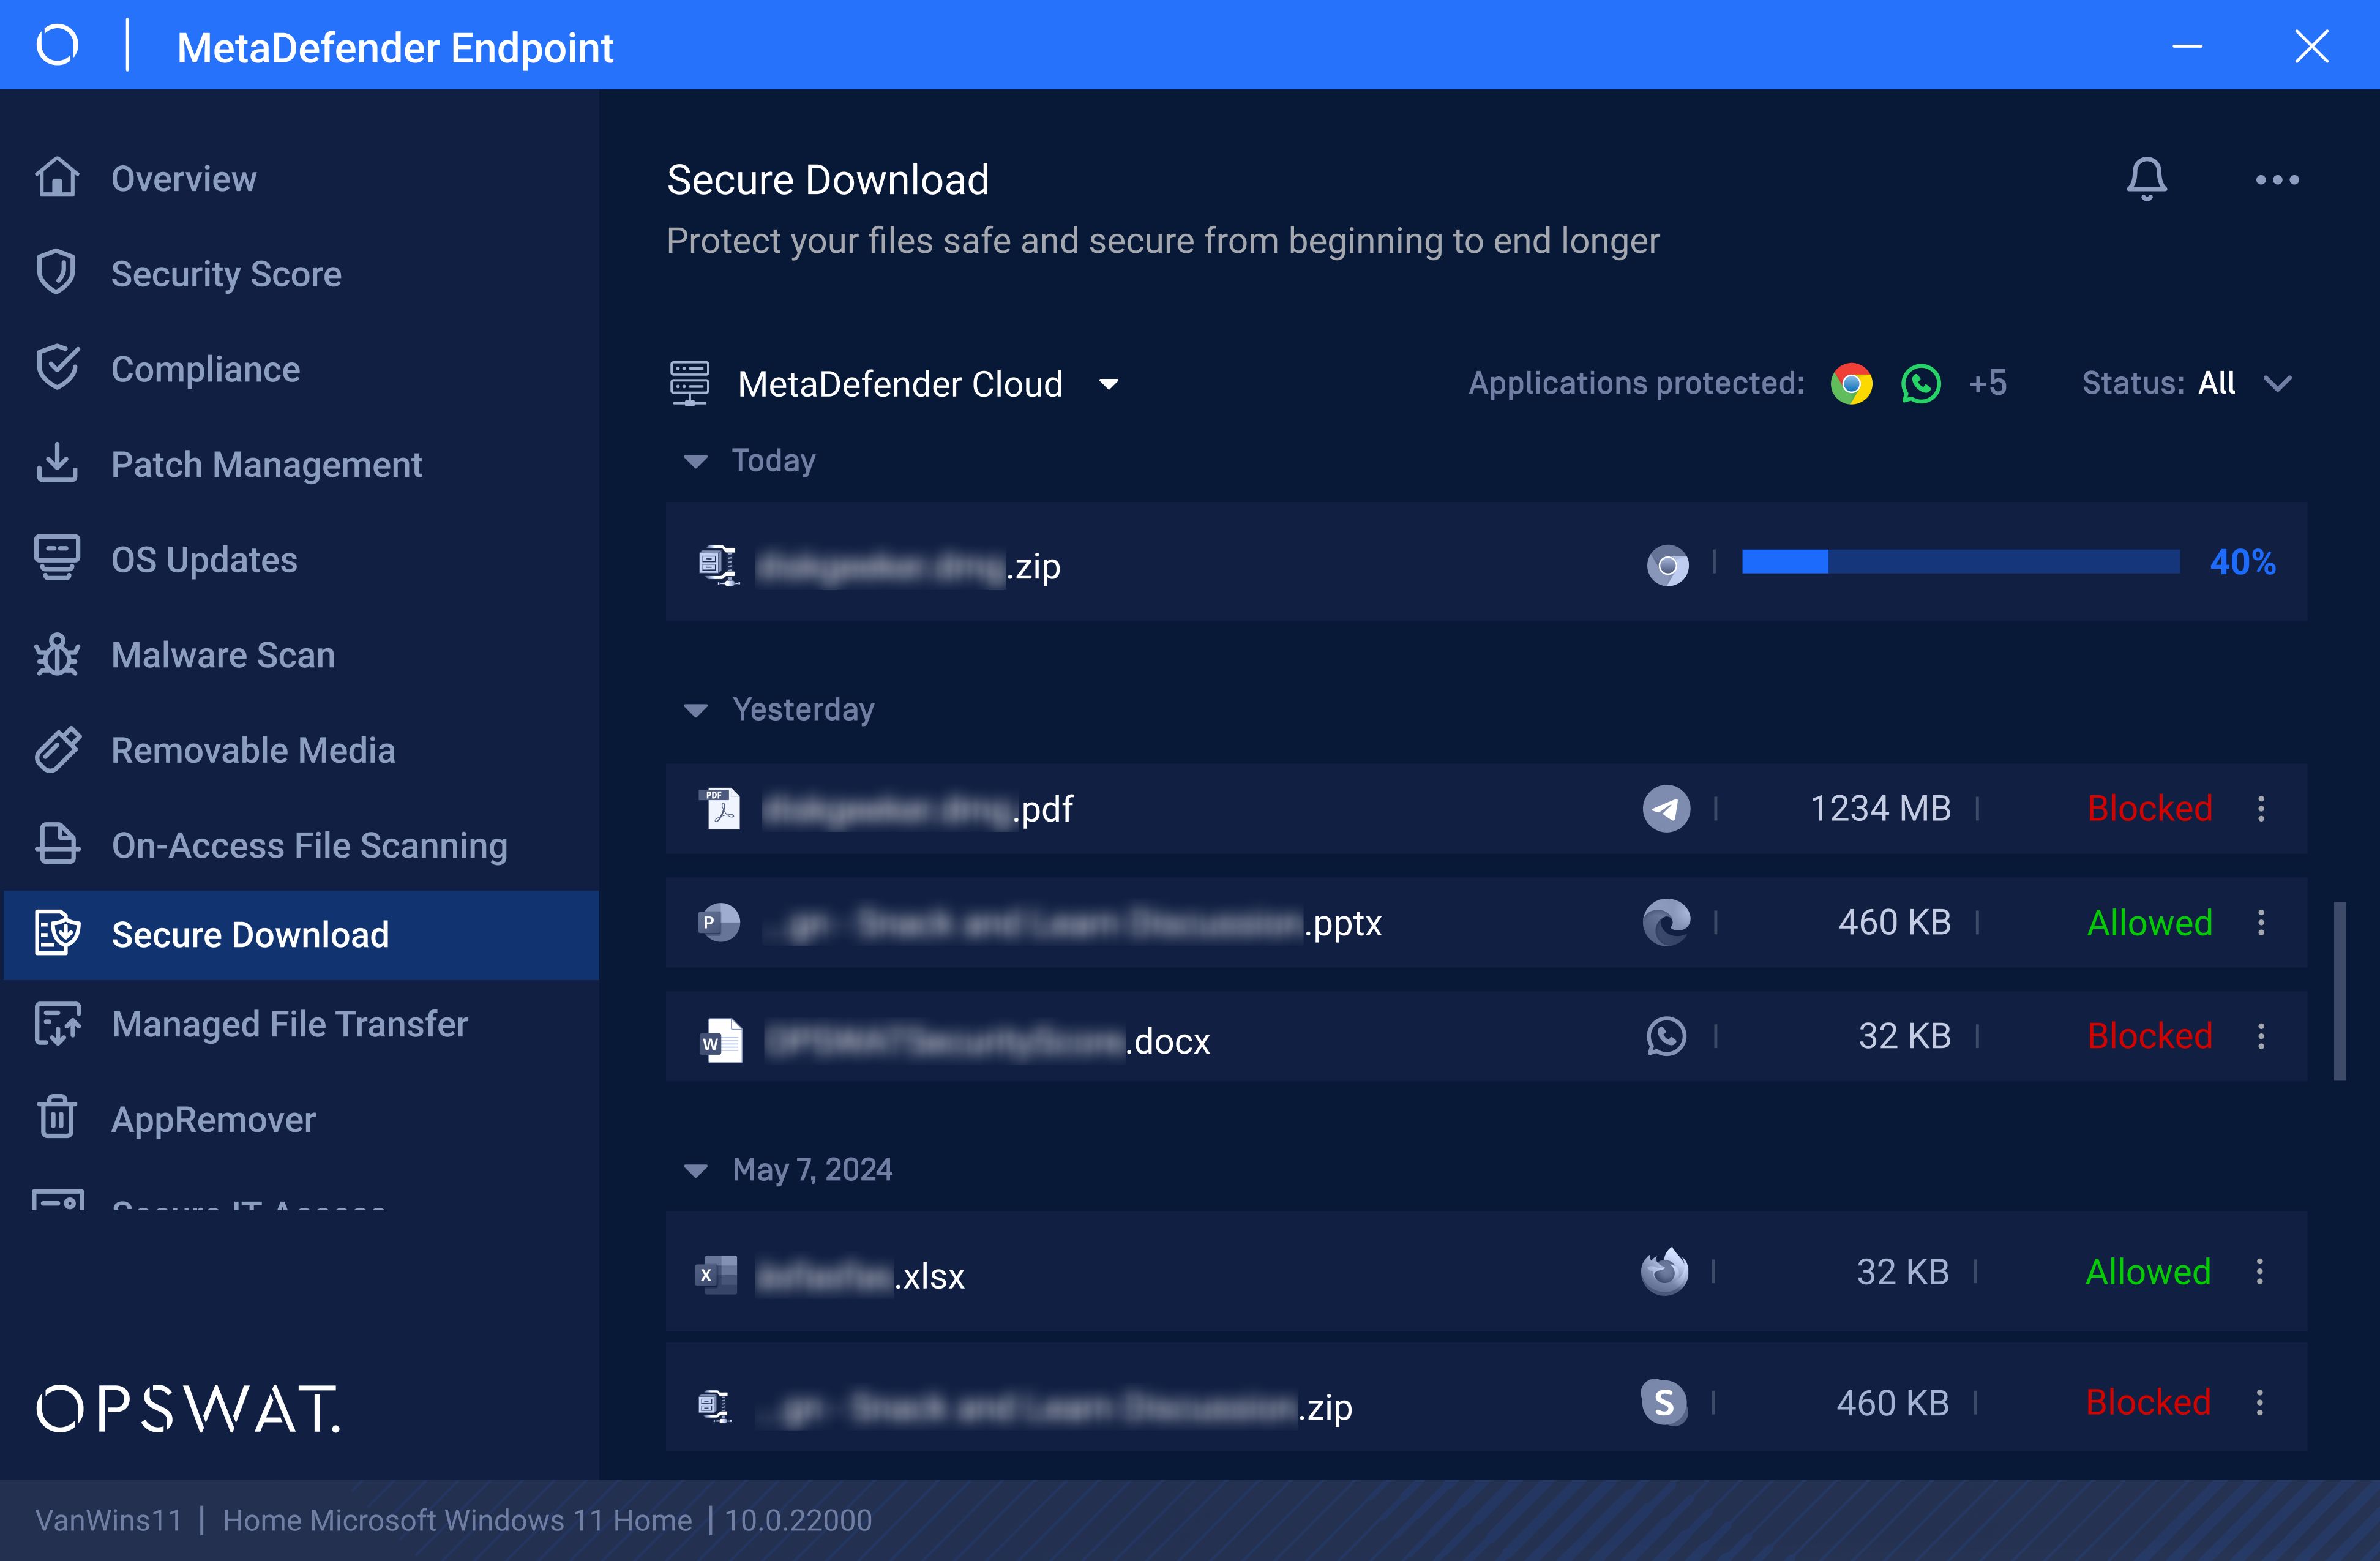Open the MetaDefender Cloud server dropdown
The width and height of the screenshot is (2380, 1561).
1108,384
